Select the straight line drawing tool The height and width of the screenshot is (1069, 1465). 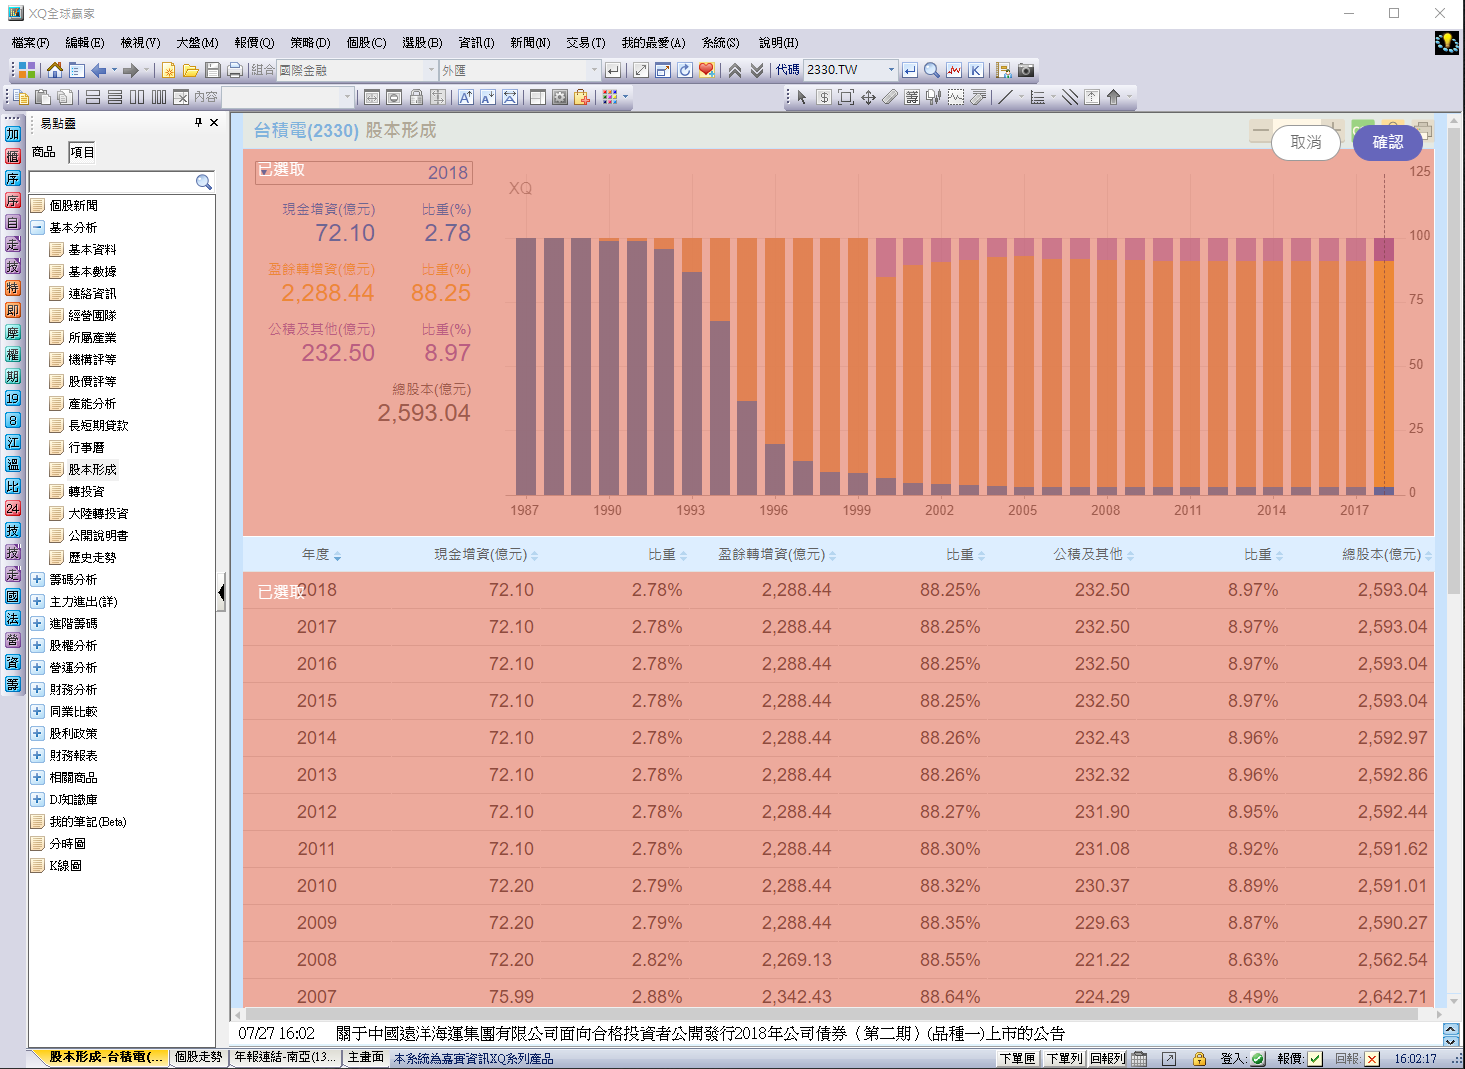[1005, 97]
